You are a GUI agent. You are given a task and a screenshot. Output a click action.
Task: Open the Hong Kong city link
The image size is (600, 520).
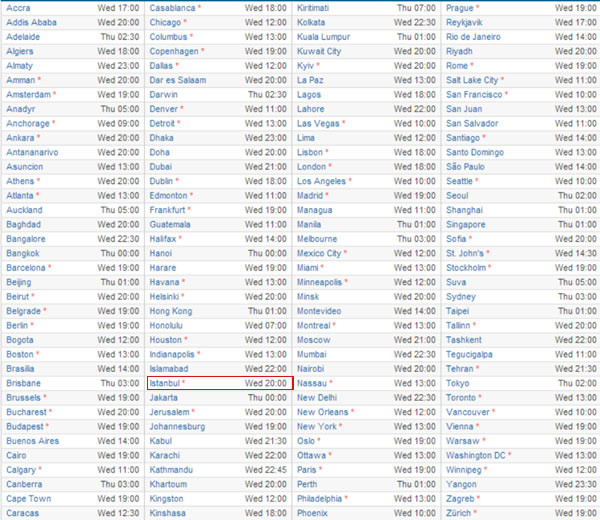point(171,311)
